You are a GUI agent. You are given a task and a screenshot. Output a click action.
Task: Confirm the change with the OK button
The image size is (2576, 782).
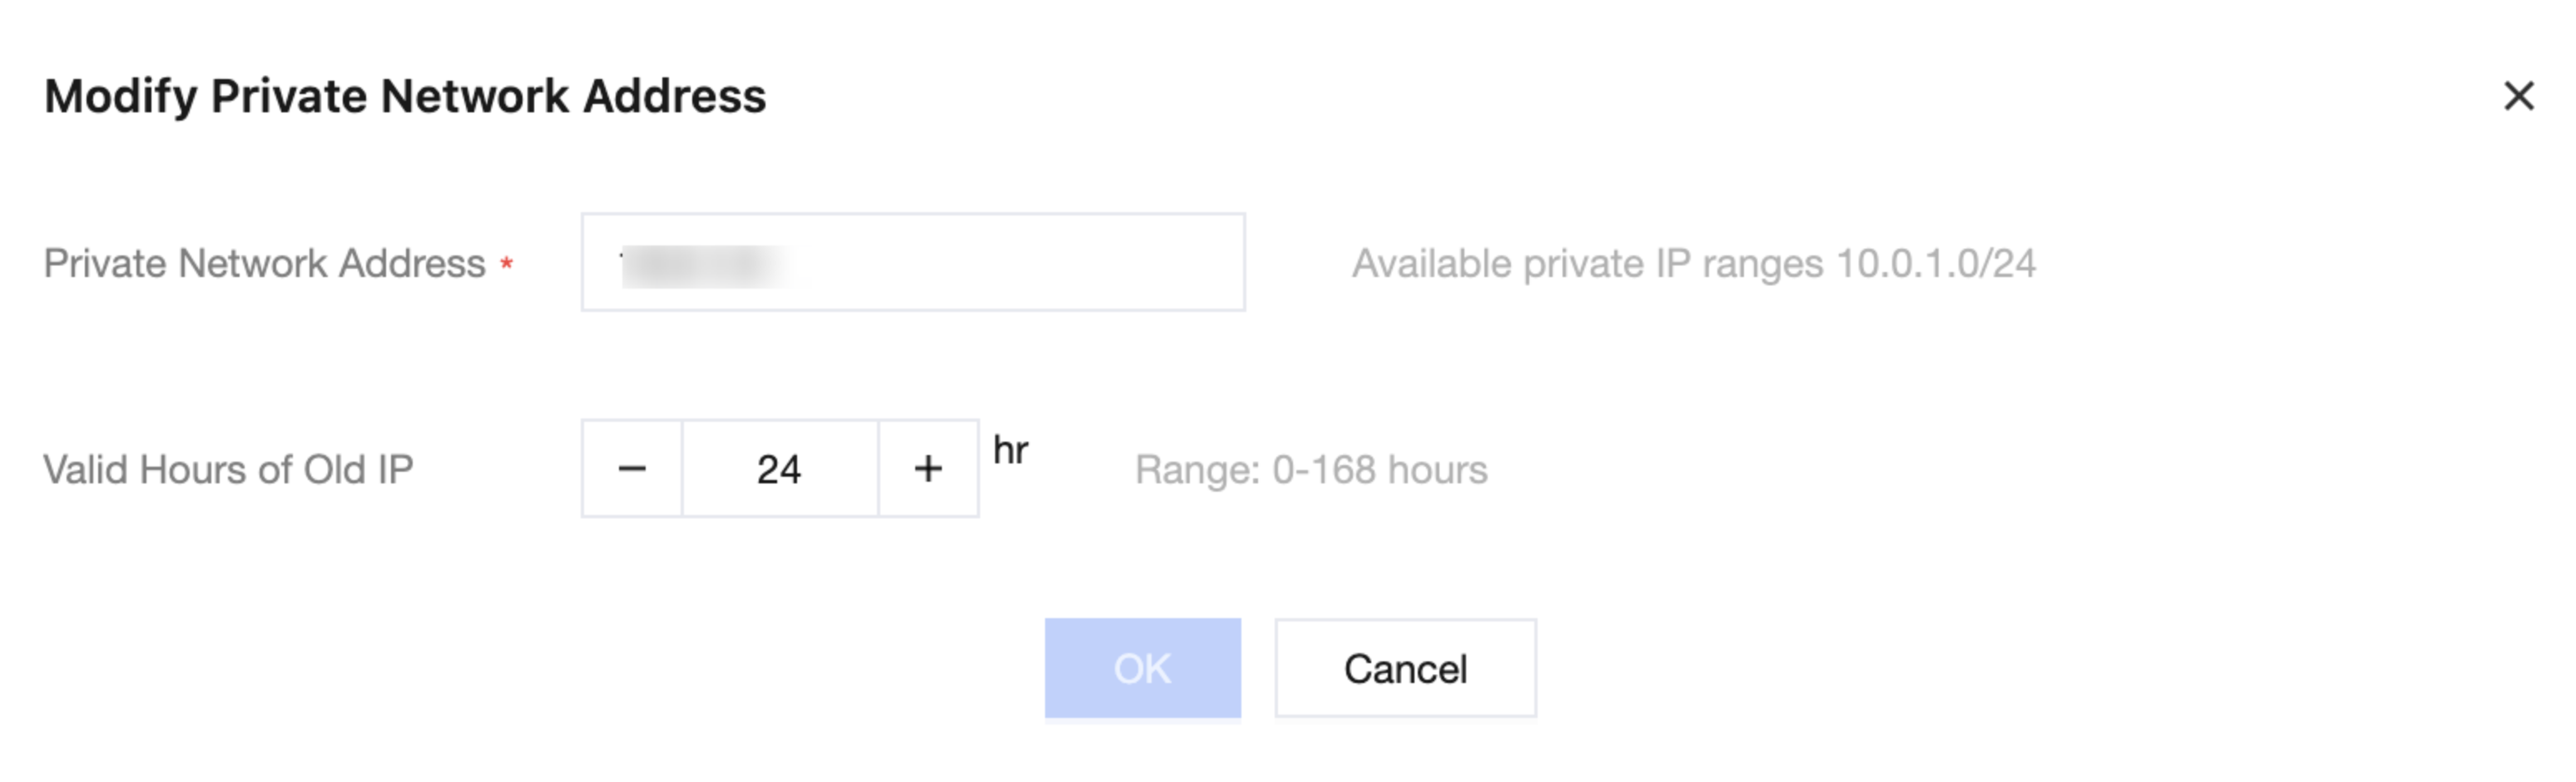[x=1142, y=668]
